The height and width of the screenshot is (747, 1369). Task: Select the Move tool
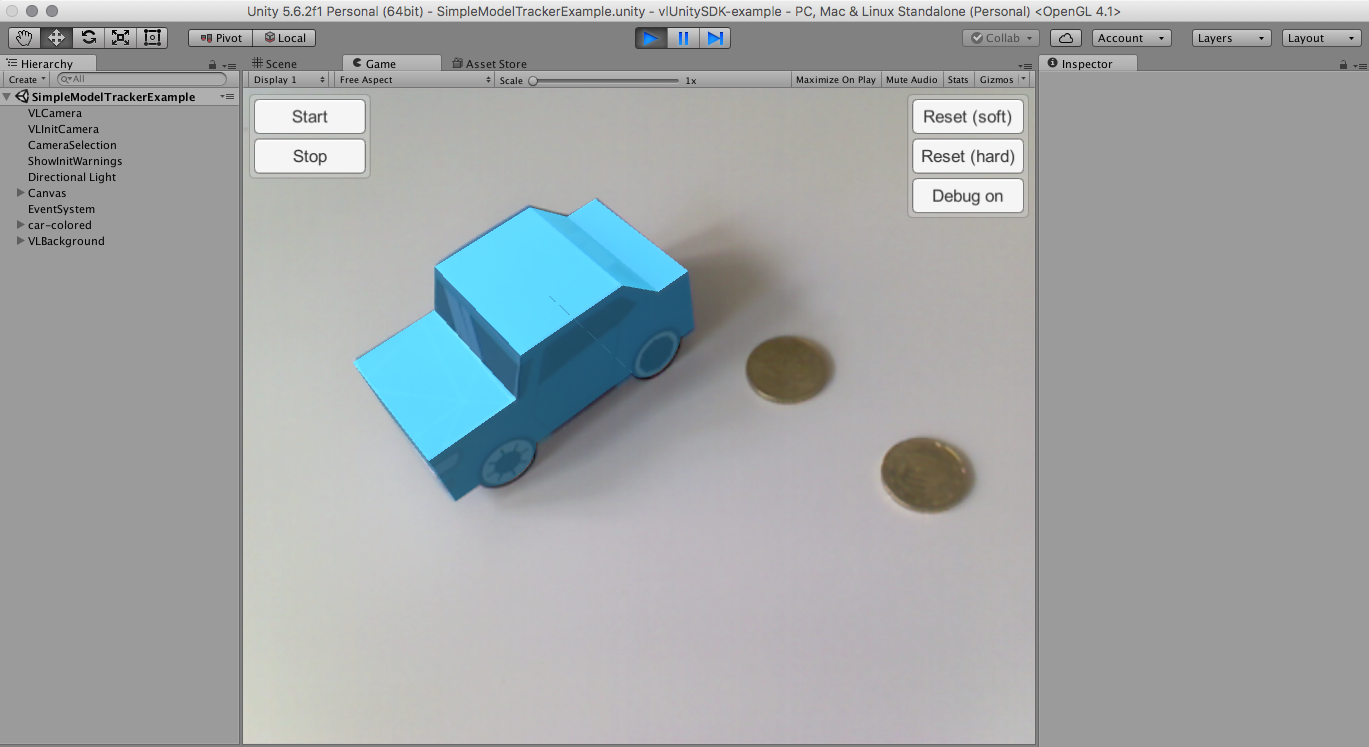click(x=56, y=38)
